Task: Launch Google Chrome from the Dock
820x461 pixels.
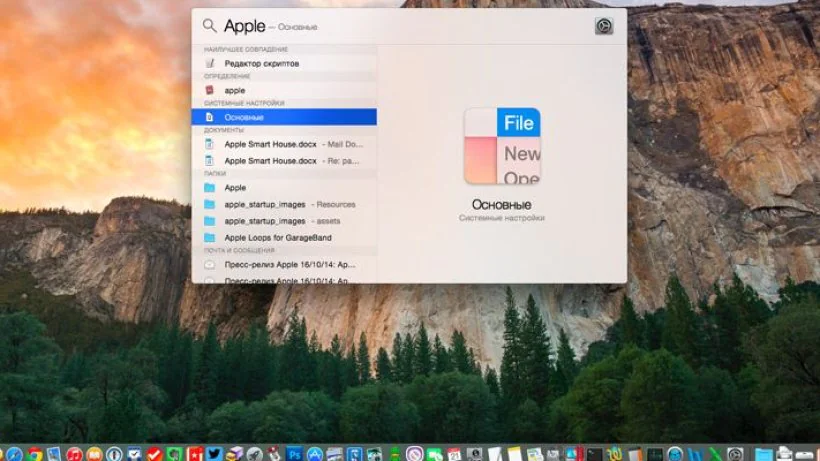Action: coord(35,454)
